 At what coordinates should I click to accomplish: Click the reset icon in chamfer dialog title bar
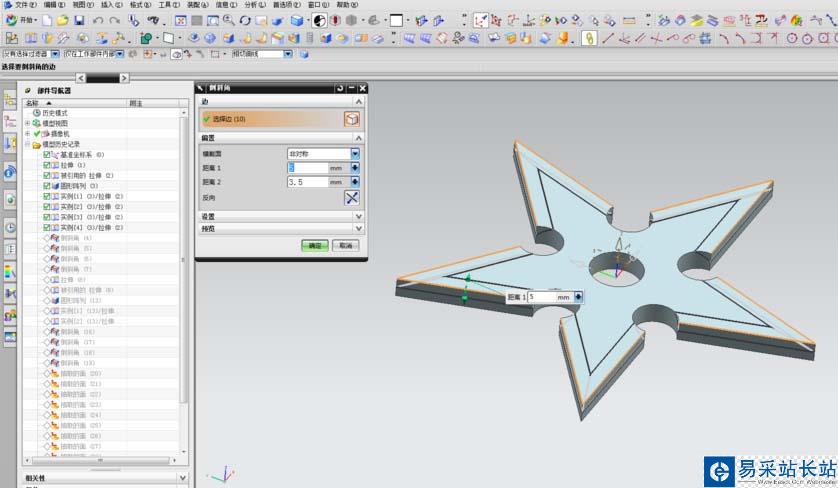point(340,88)
